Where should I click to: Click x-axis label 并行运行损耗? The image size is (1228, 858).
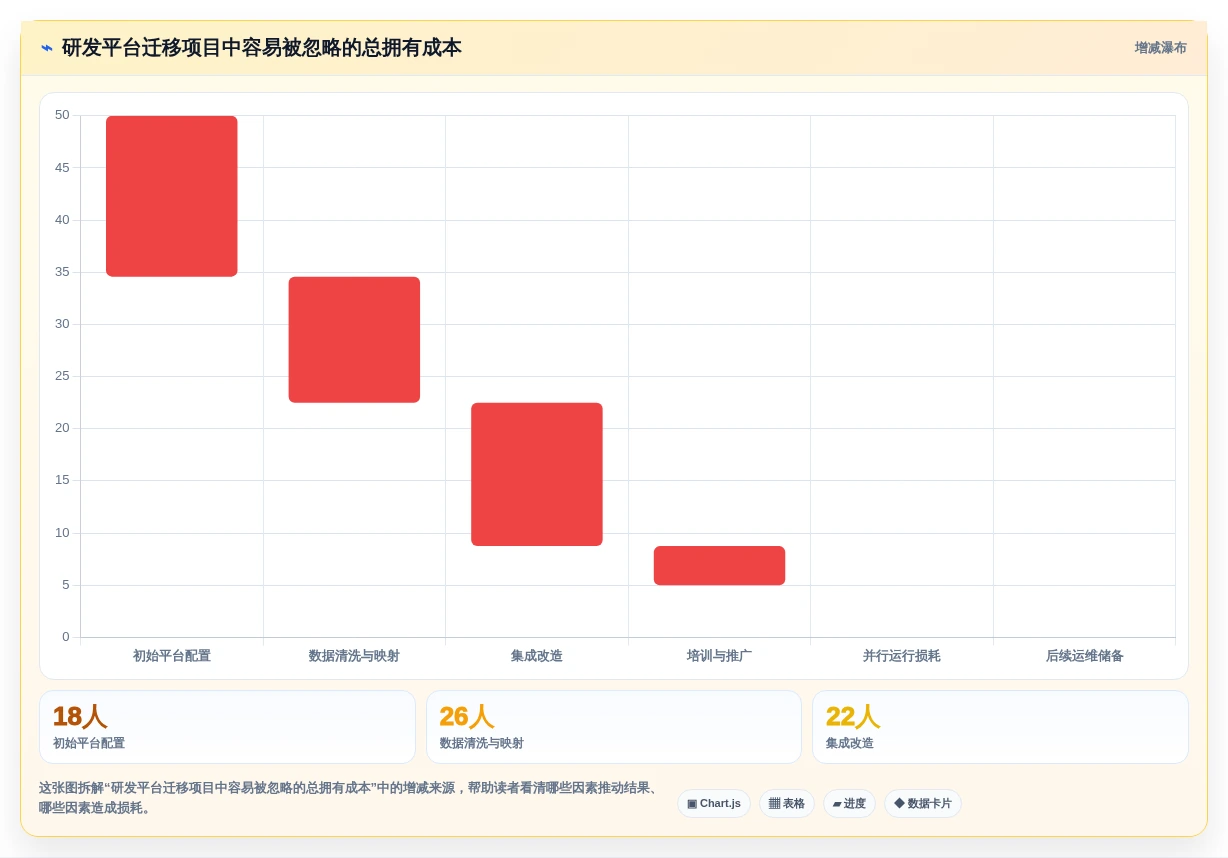902,656
